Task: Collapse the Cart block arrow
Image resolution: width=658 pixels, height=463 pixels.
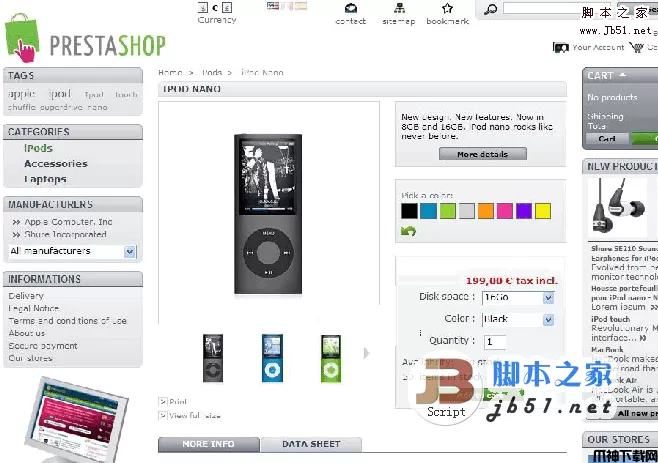Action: pos(623,75)
